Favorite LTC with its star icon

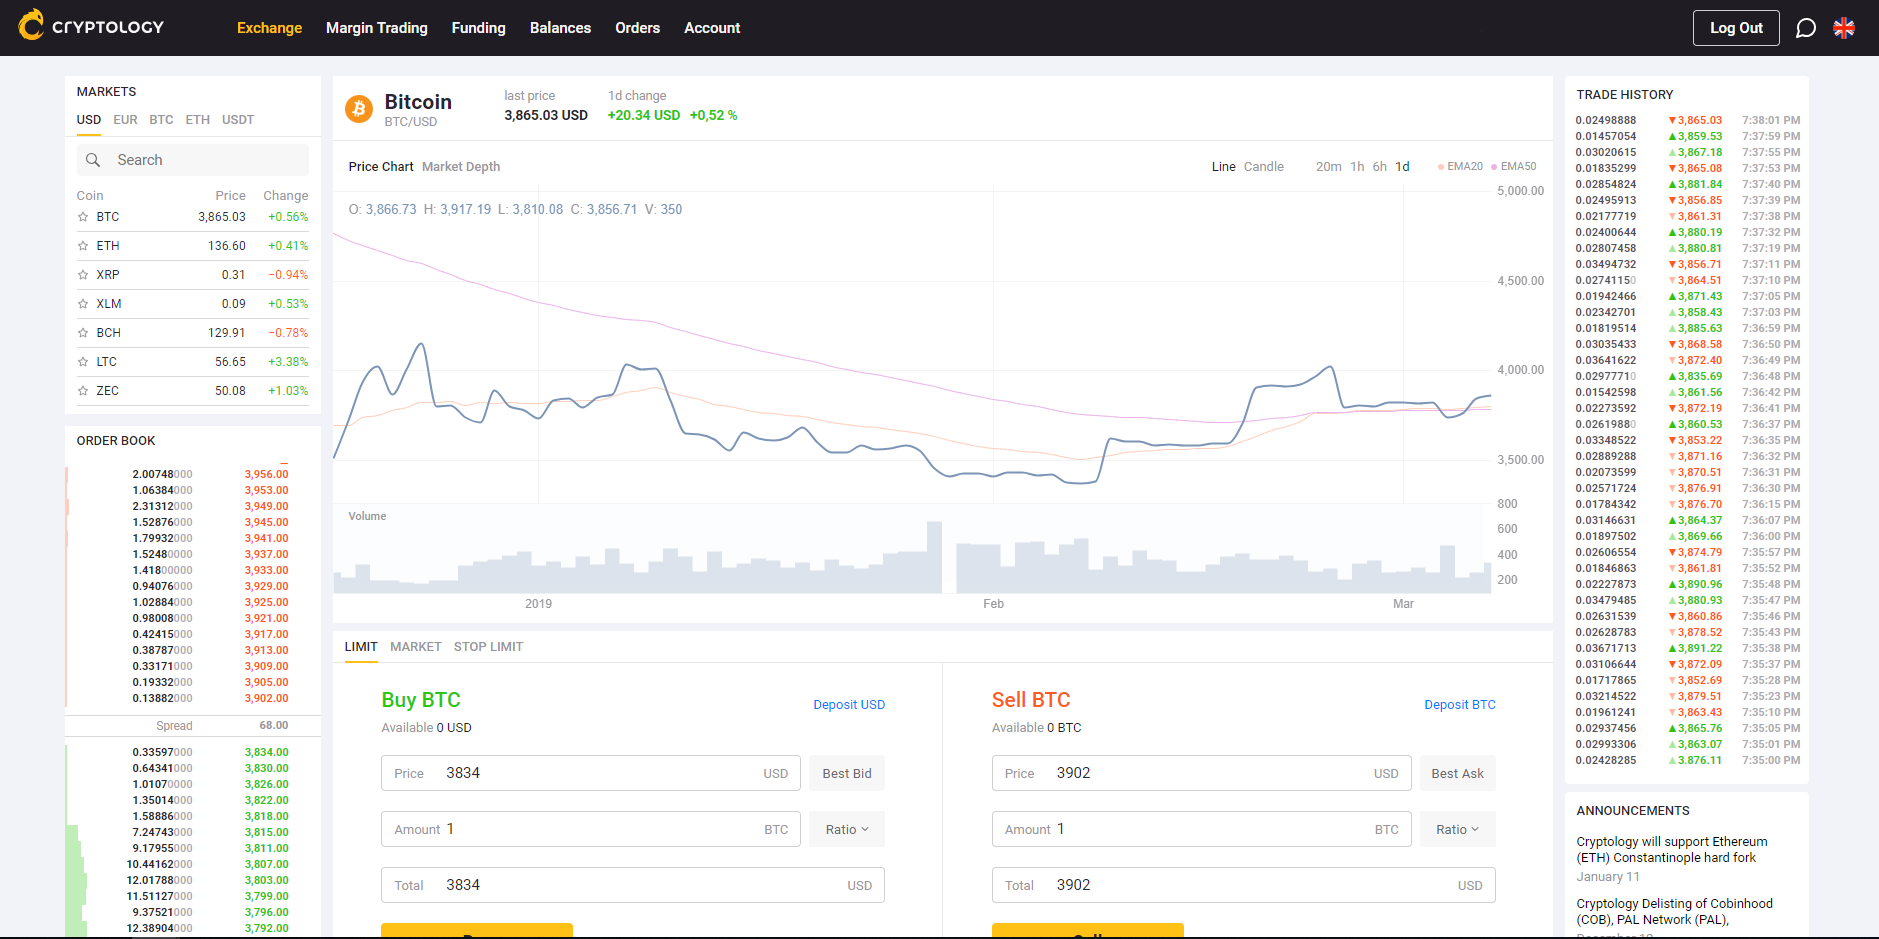tap(83, 362)
